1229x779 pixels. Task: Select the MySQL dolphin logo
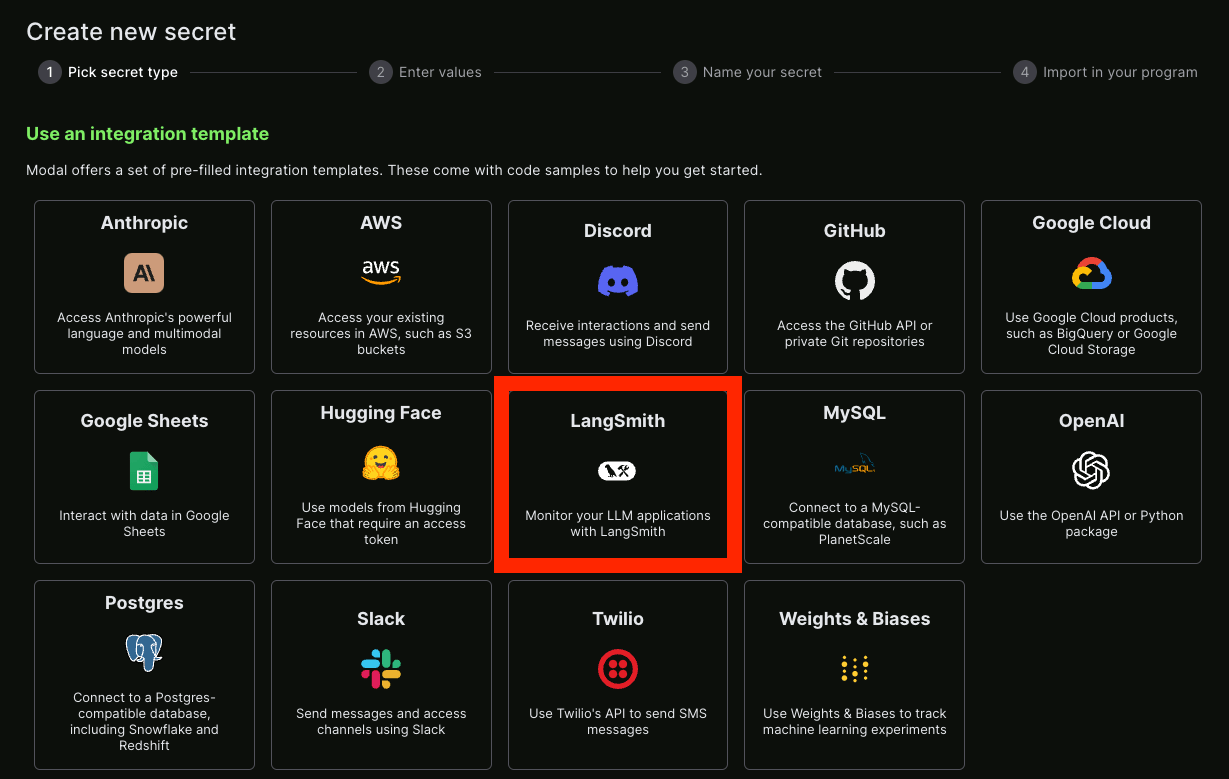click(855, 463)
